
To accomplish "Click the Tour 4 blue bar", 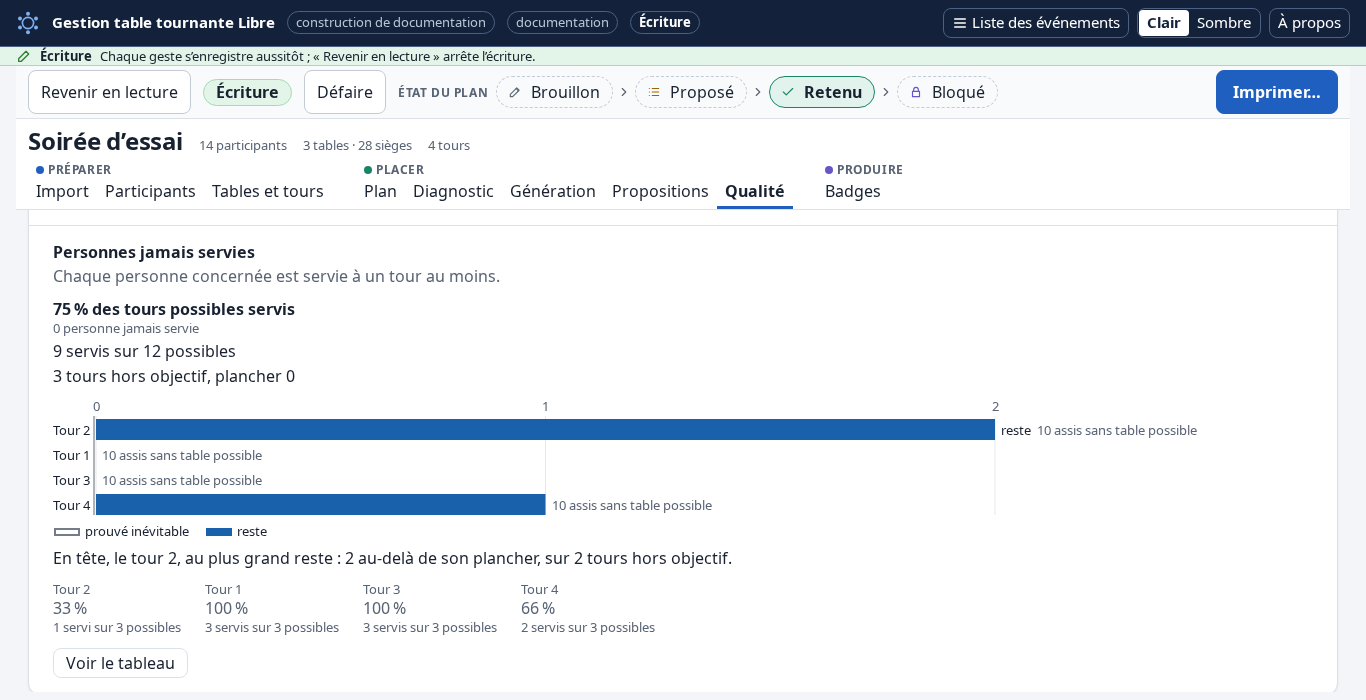I will pyautogui.click(x=320, y=505).
